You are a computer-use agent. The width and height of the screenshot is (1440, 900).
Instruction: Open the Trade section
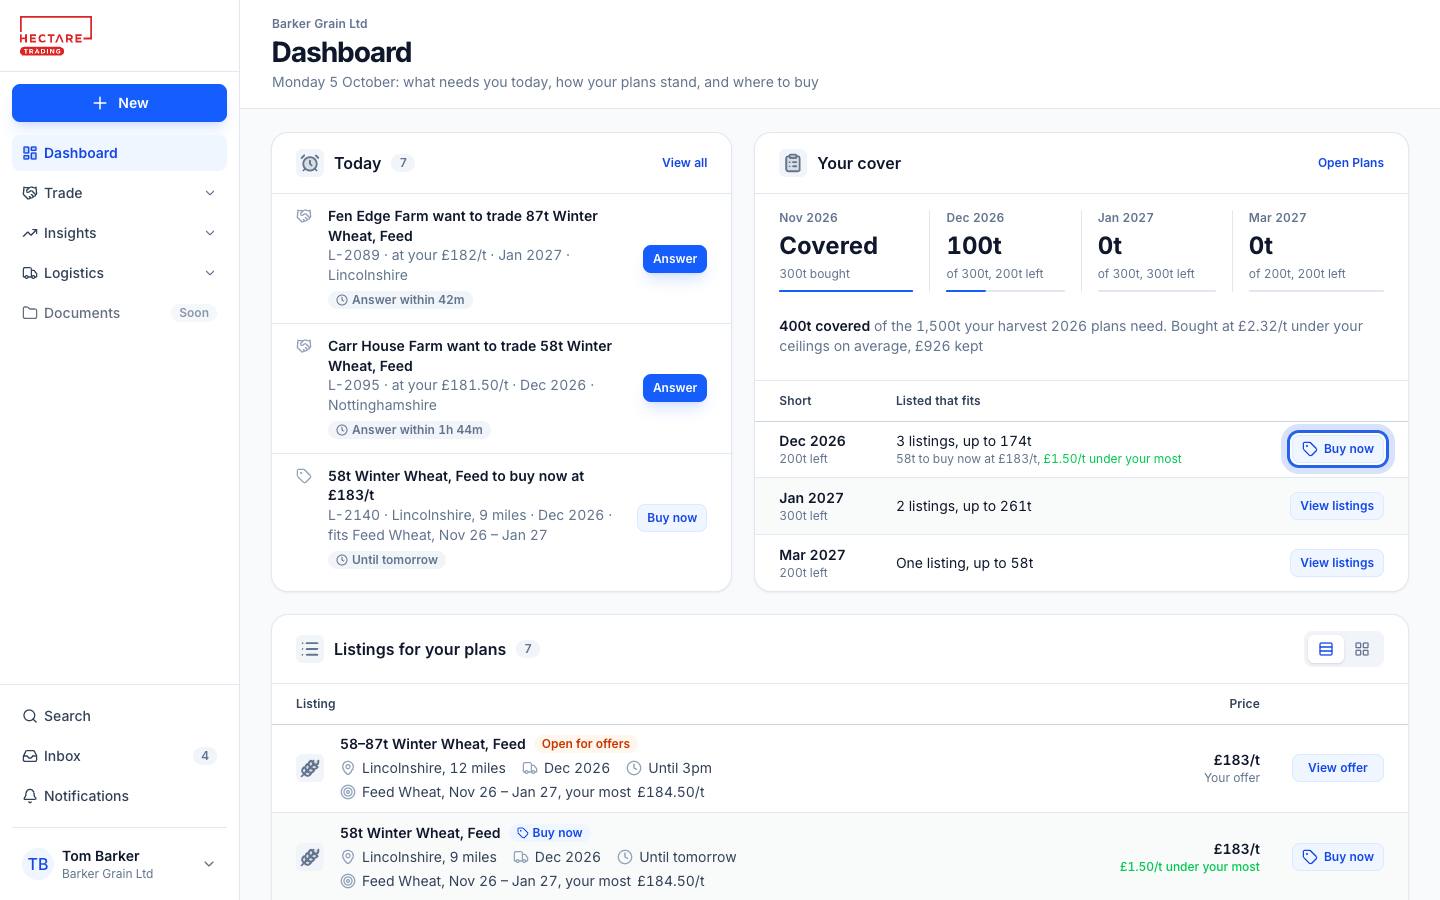[x=119, y=193]
